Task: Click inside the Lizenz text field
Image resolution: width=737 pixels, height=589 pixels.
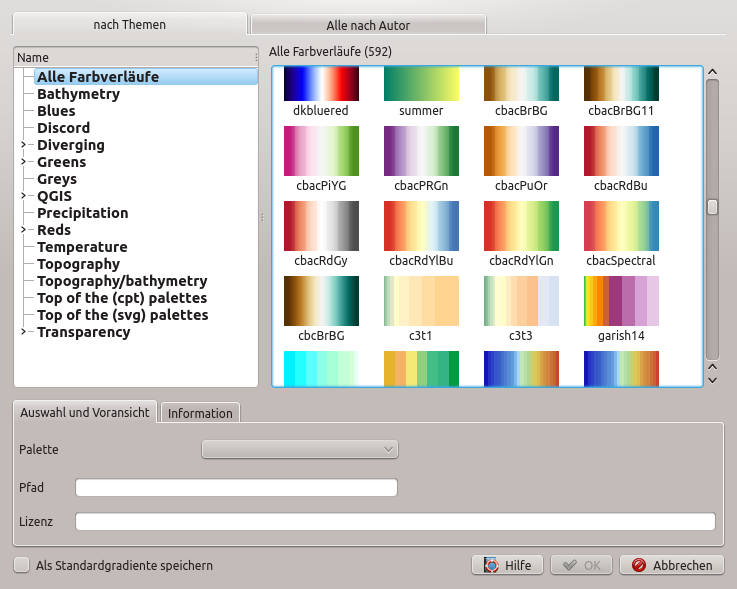Action: tap(395, 521)
